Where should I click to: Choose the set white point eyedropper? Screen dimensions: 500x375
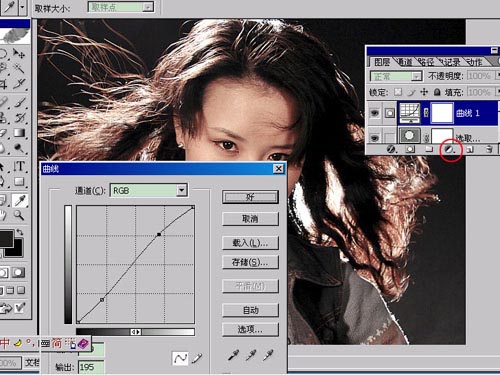pos(268,355)
